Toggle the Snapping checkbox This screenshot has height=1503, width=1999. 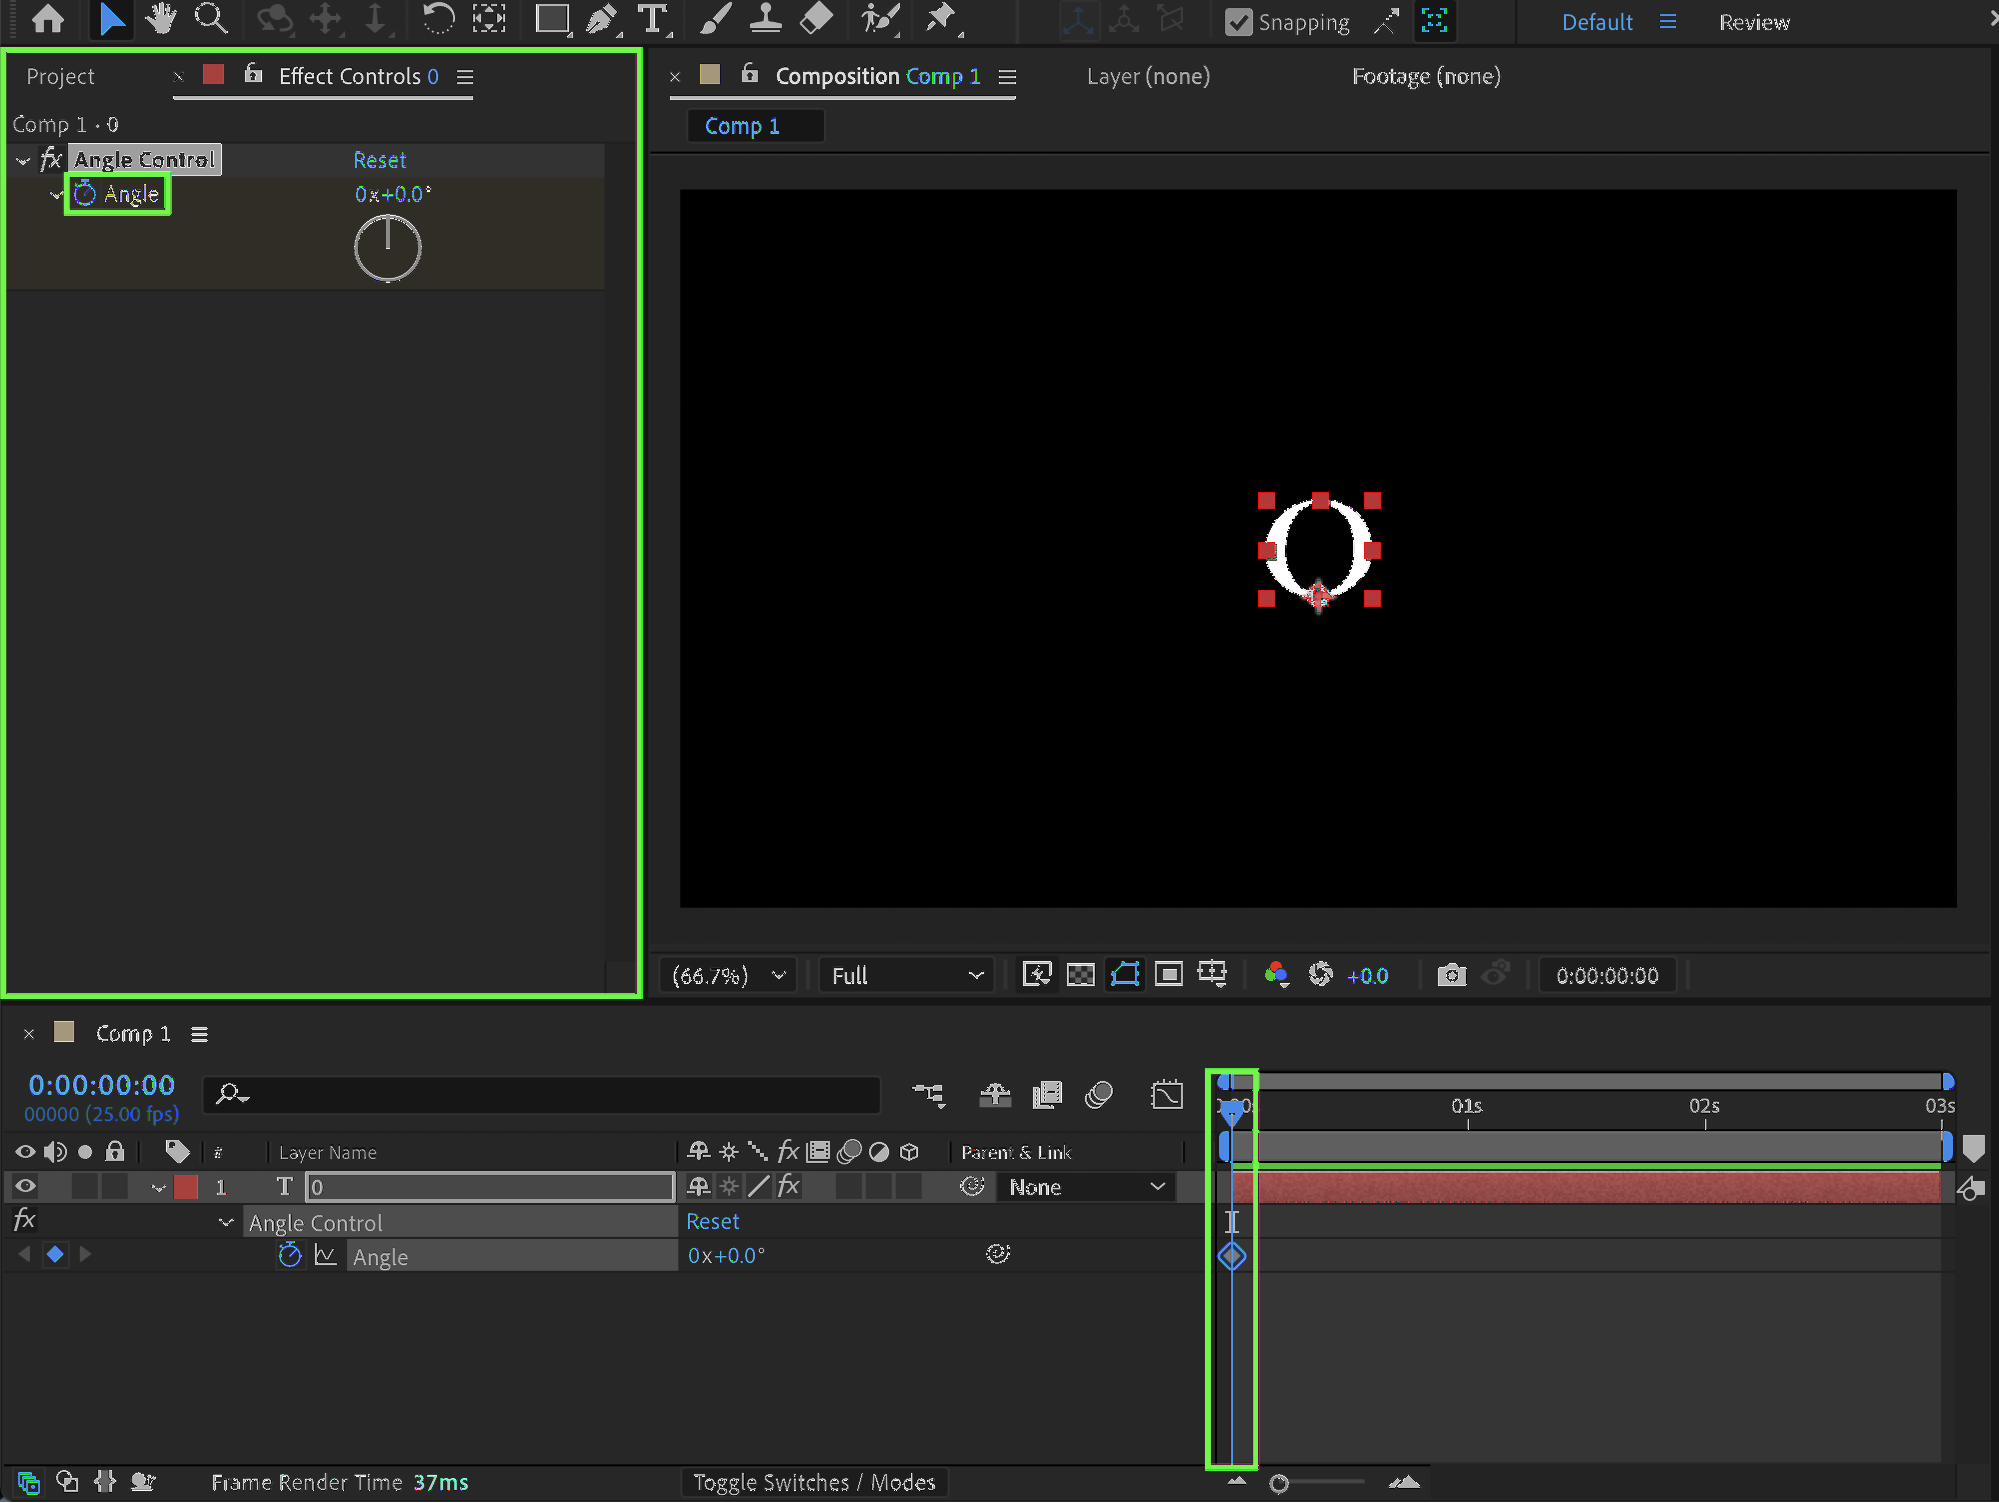coord(1238,22)
